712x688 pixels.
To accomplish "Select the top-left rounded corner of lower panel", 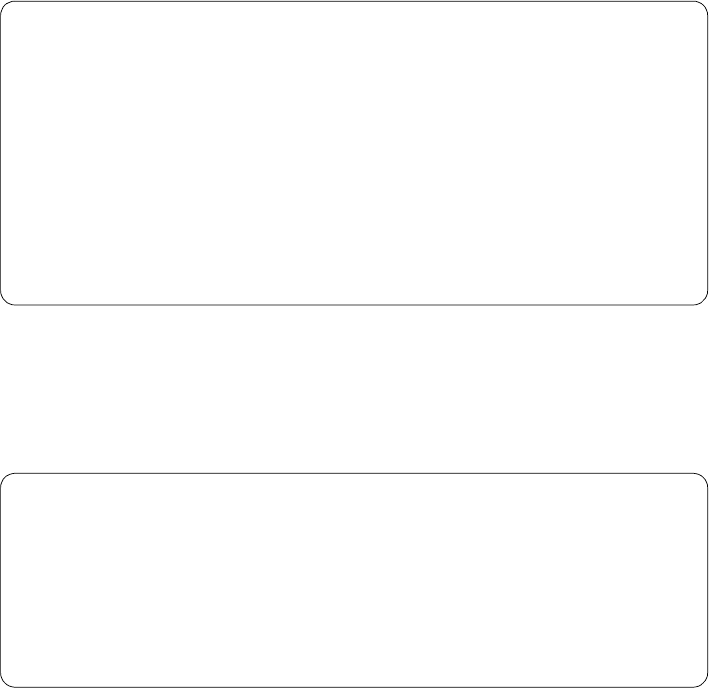I will click(x=6, y=479).
